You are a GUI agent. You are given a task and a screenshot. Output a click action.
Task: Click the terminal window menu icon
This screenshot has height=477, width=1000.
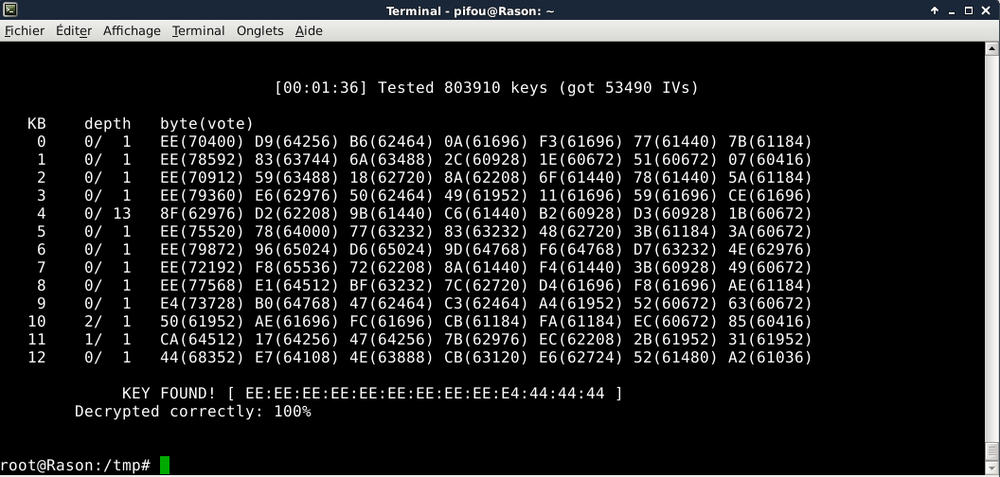(10, 10)
